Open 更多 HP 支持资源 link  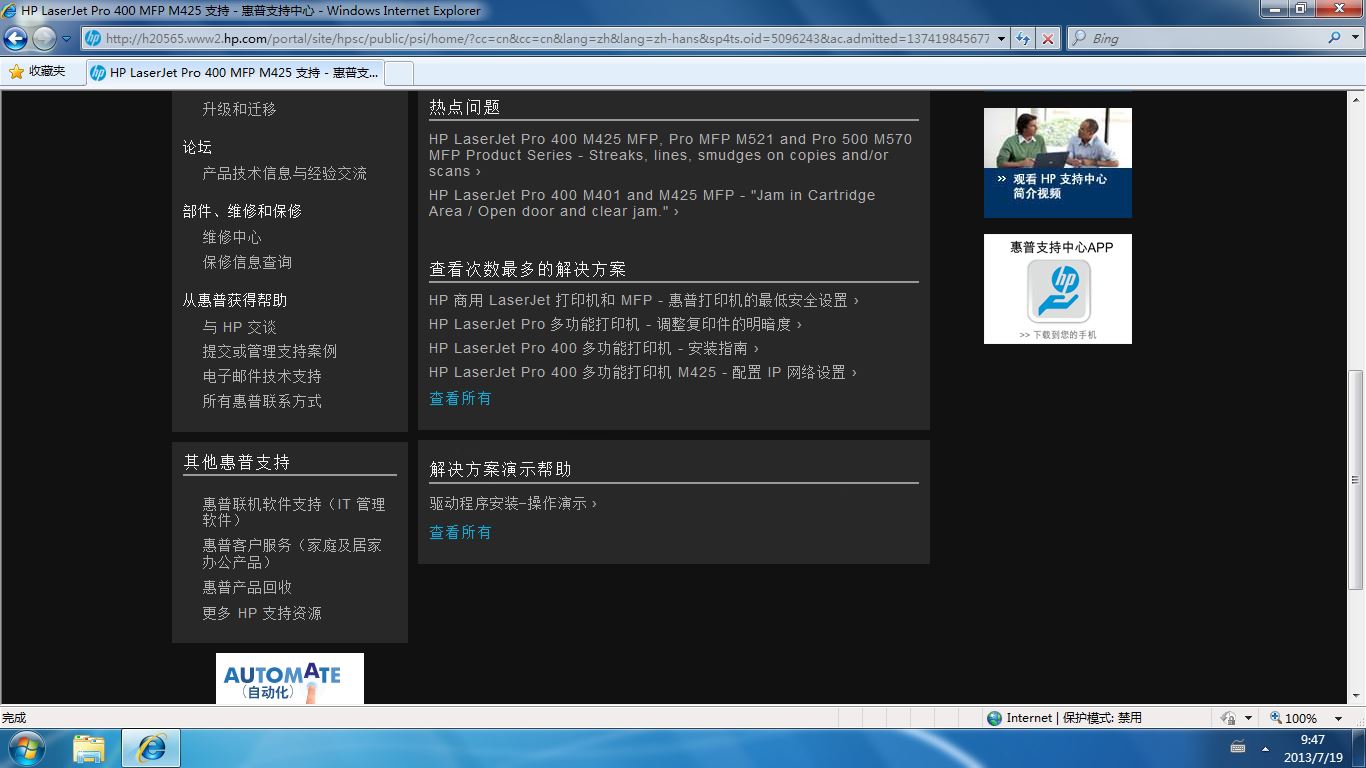(x=262, y=613)
